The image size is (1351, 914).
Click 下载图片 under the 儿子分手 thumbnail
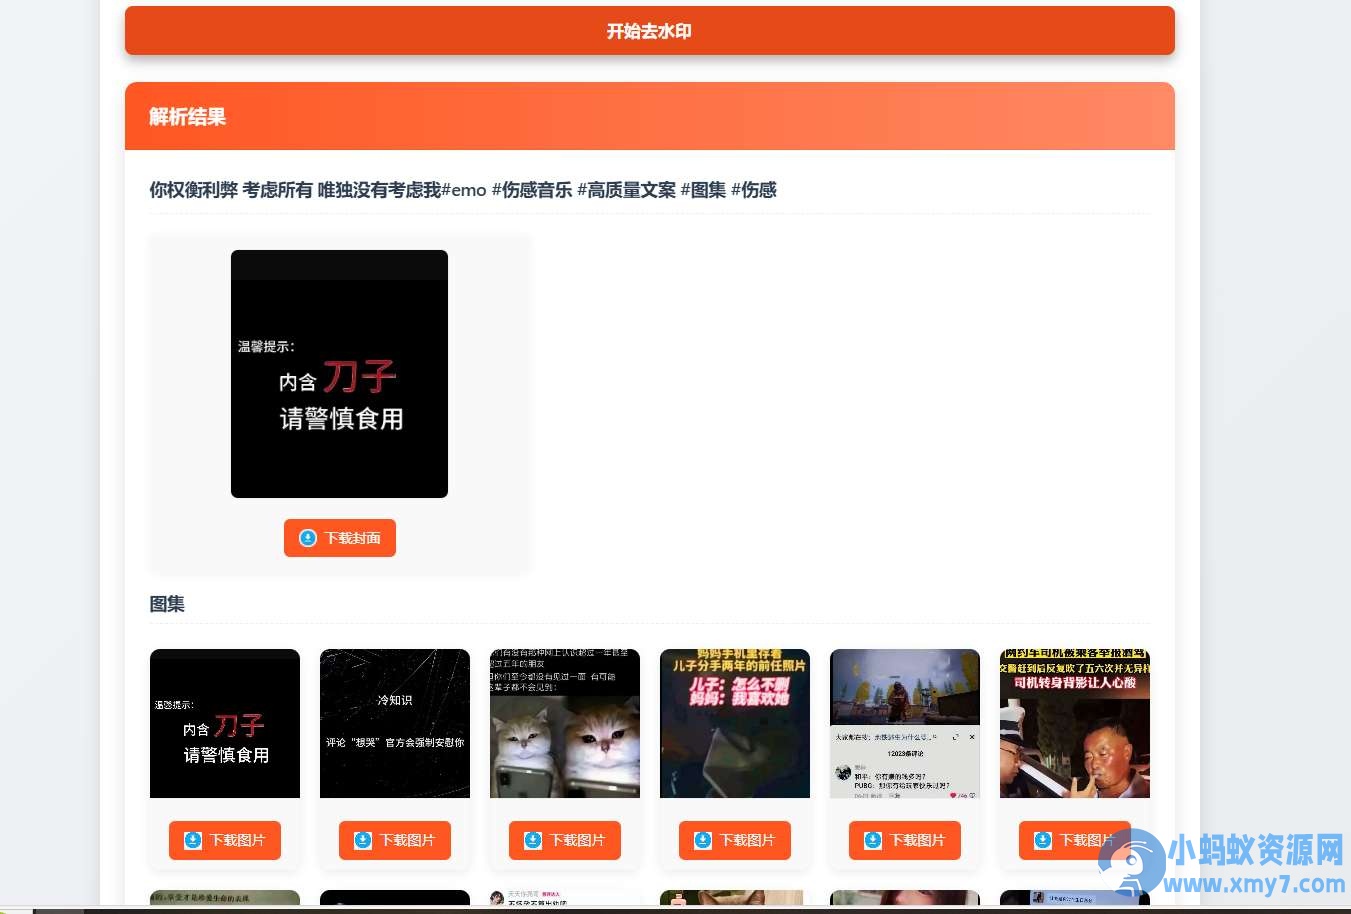pyautogui.click(x=735, y=840)
